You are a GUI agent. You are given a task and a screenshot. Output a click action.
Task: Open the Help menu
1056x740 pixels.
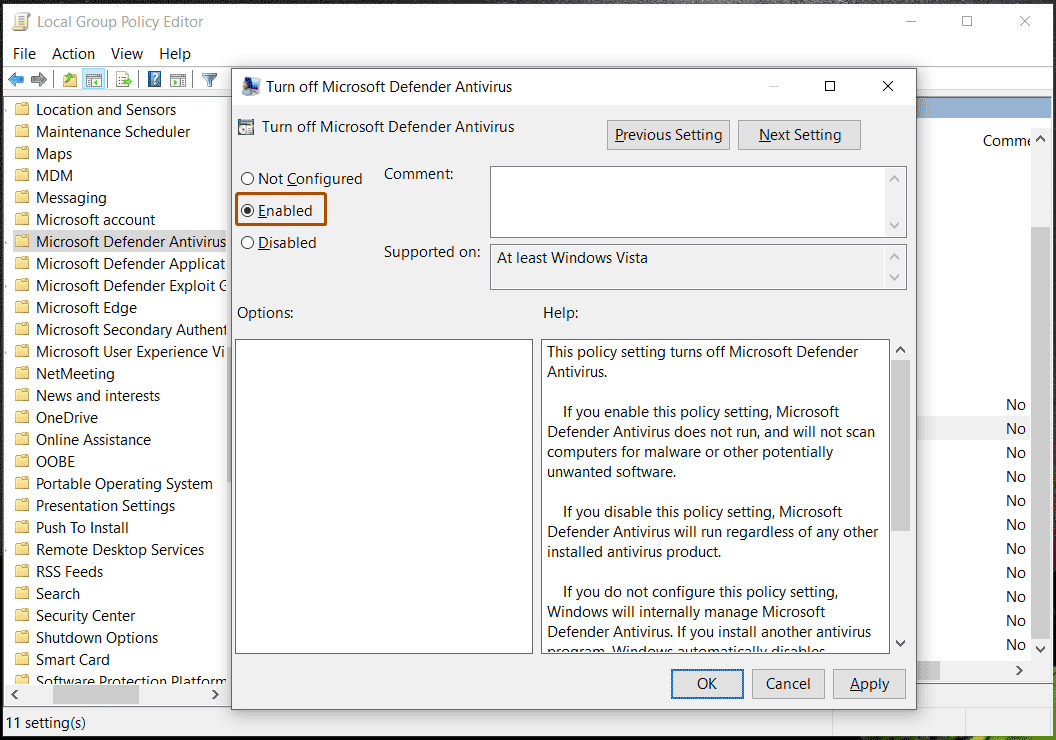point(175,53)
